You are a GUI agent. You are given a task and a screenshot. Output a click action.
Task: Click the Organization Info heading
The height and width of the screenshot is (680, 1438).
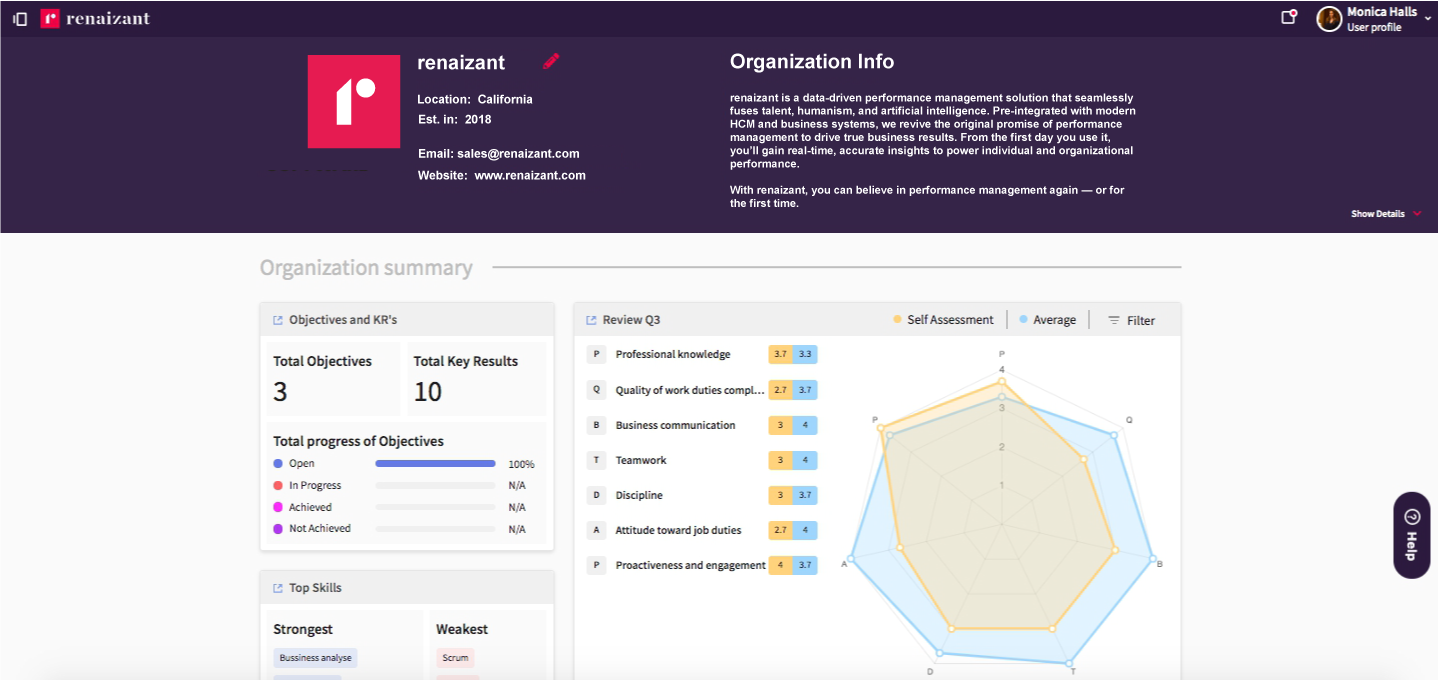[x=812, y=61]
